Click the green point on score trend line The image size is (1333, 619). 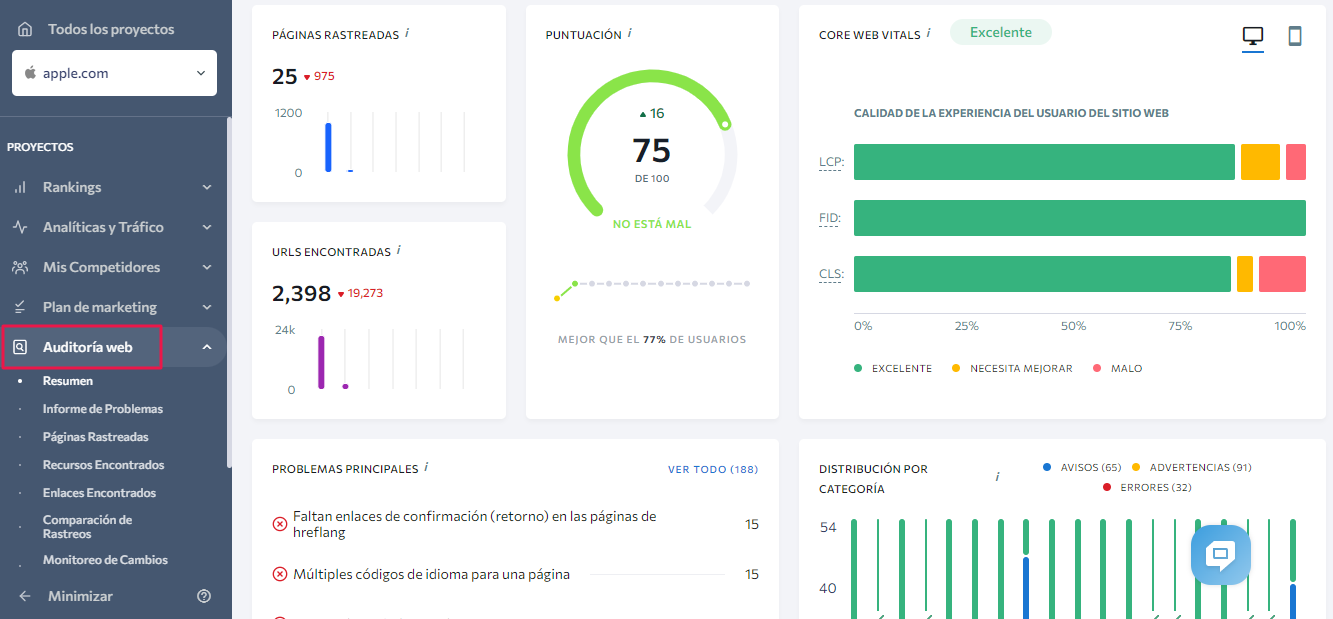point(574,283)
